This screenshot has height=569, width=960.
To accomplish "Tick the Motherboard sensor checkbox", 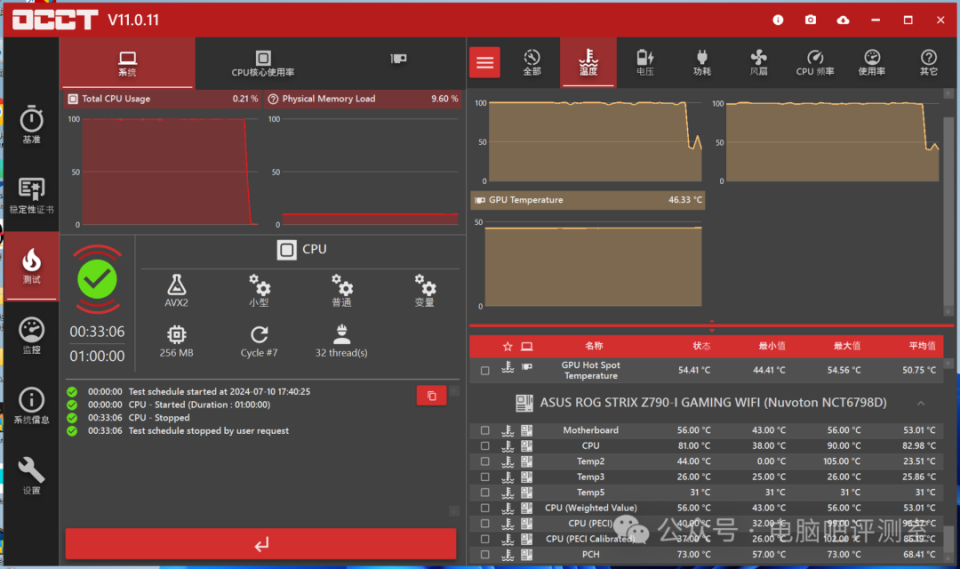I will [485, 431].
